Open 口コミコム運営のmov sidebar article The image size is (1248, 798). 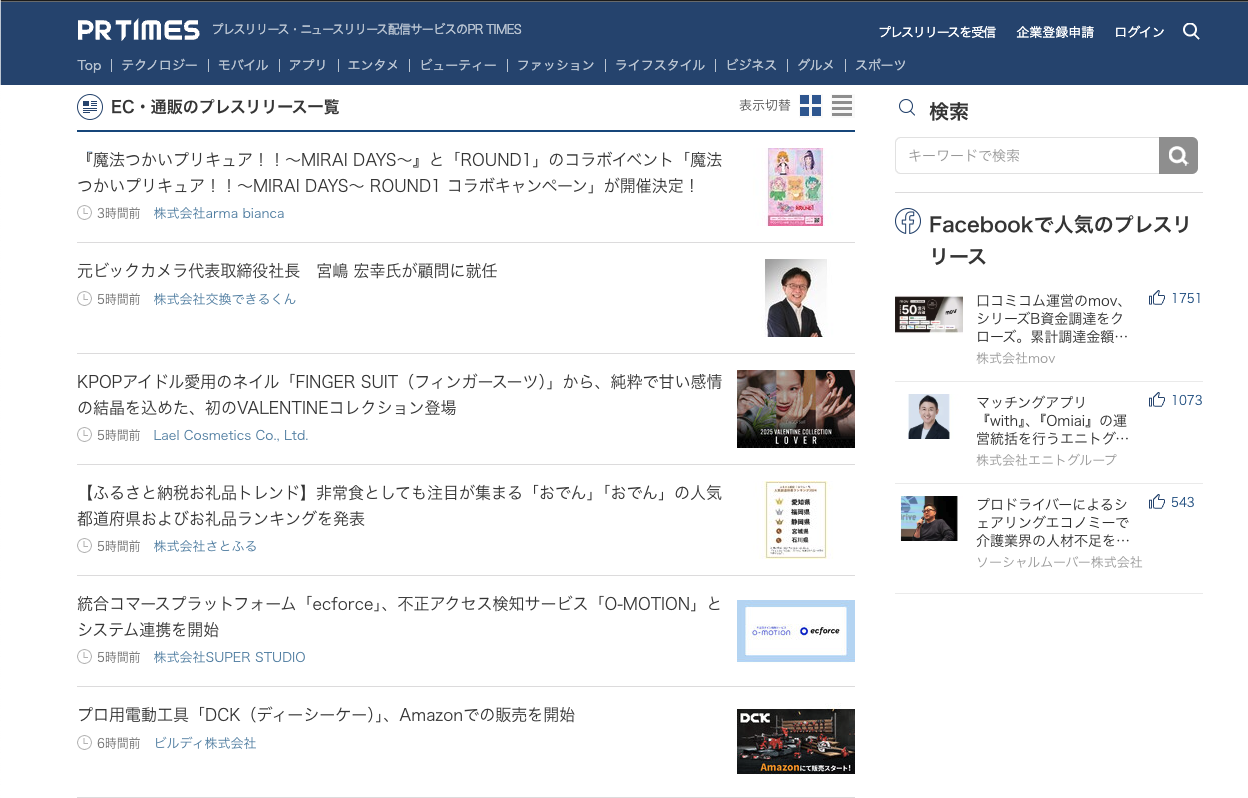pos(1052,318)
